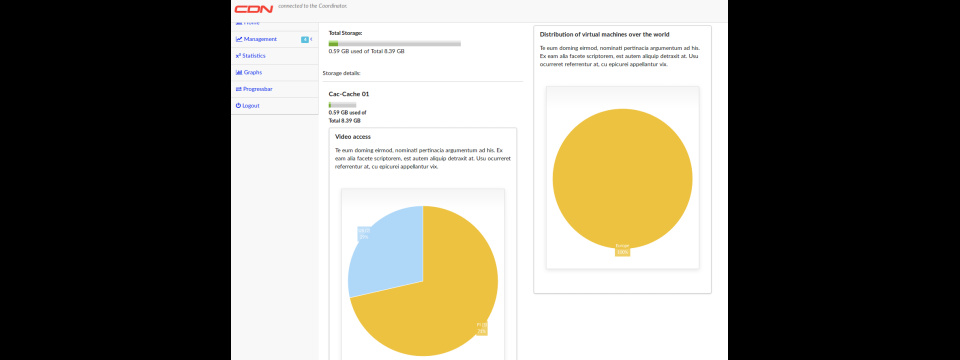Viewport: 960px width, 360px height.
Task: Click the red CDN logo
Action: click(253, 9)
